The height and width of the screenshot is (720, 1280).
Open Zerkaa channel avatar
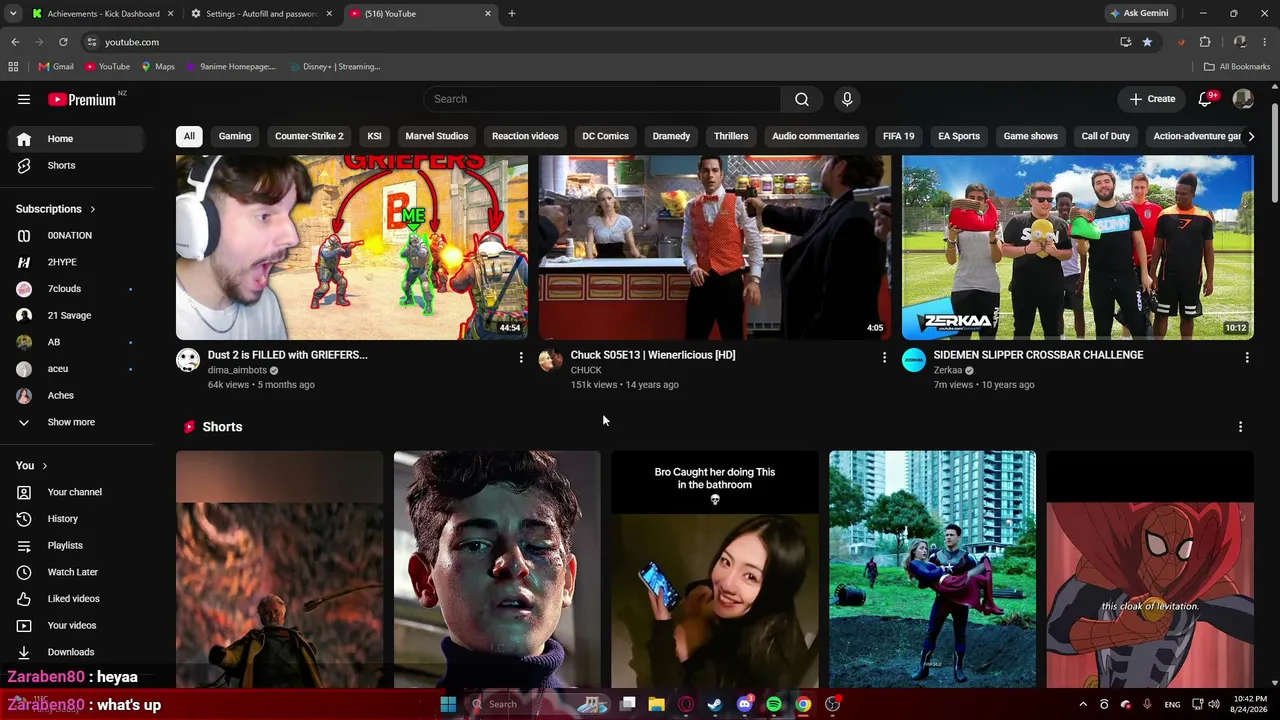(x=914, y=360)
